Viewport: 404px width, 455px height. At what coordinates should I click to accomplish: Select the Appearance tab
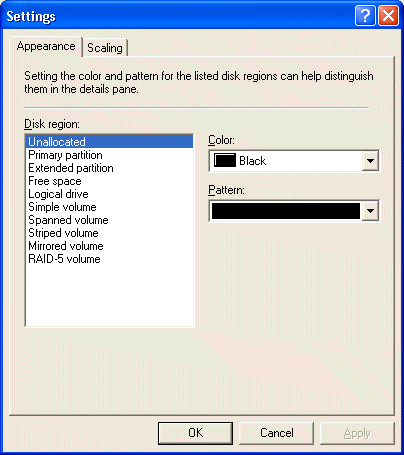pyautogui.click(x=46, y=46)
